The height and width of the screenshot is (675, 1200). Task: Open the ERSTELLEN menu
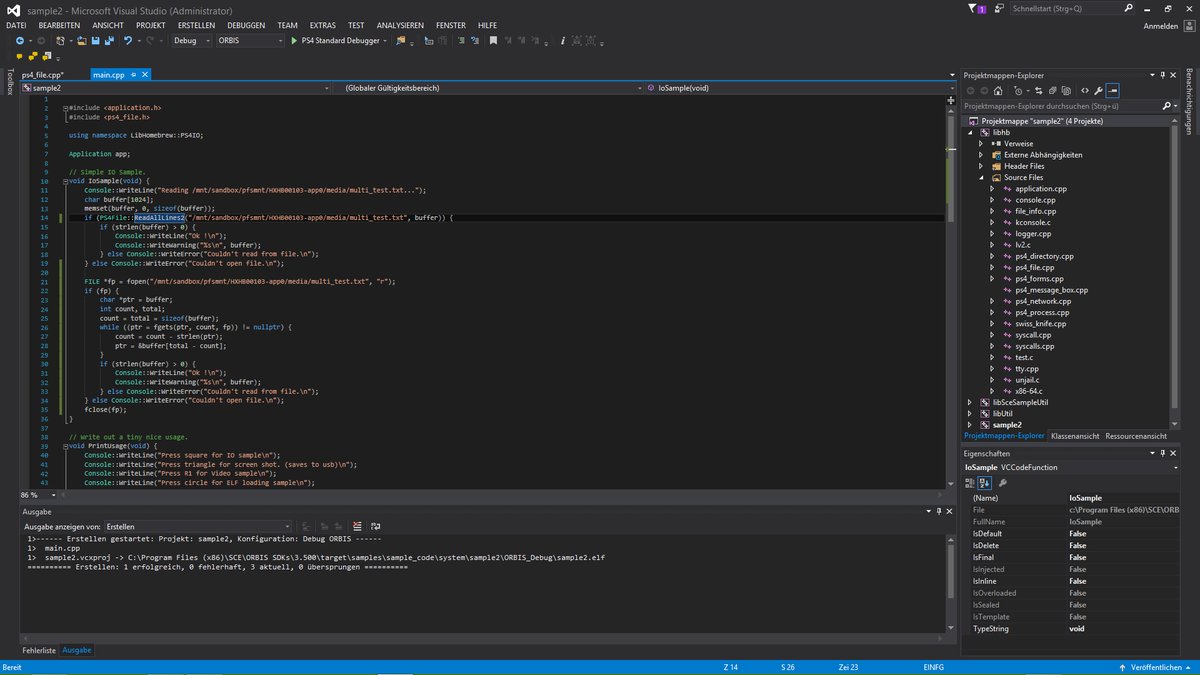(196, 24)
